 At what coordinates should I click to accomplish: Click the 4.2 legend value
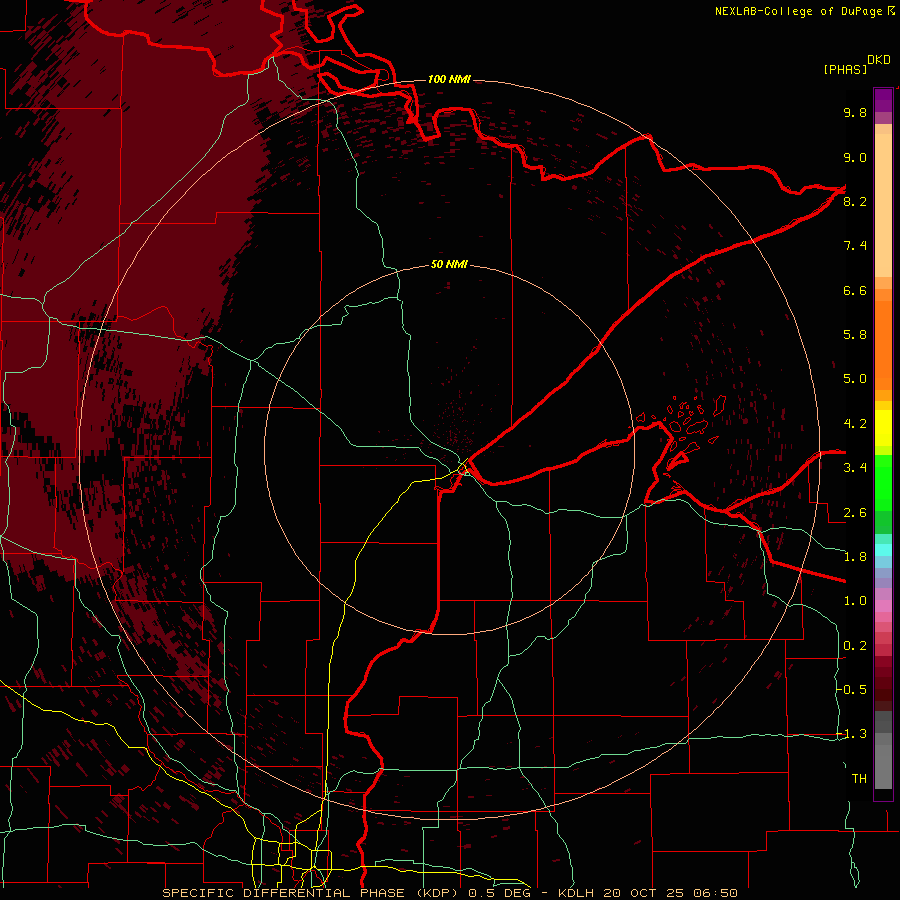click(855, 424)
